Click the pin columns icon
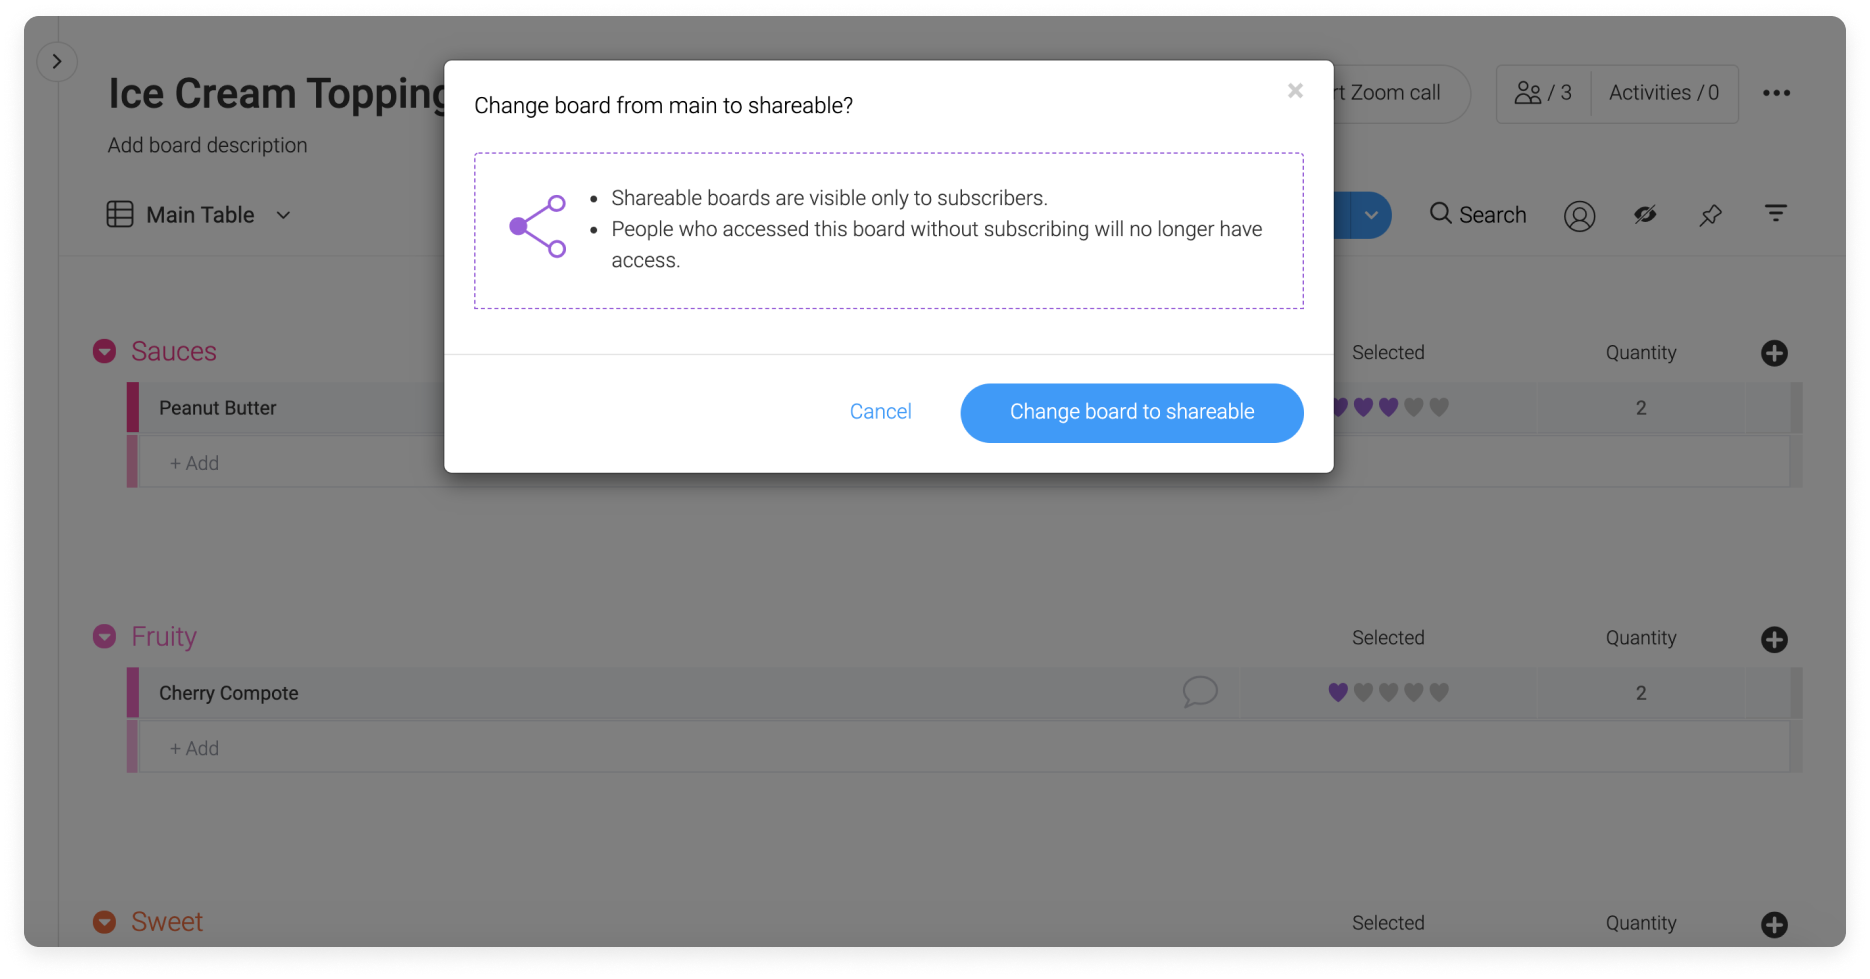Image resolution: width=1870 pixels, height=979 pixels. coord(1710,215)
